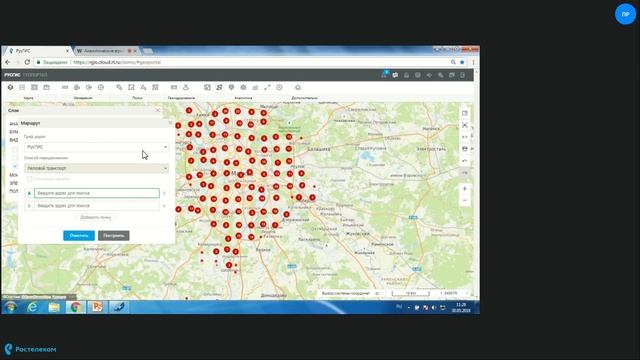Open the Windows Start button

point(11,307)
